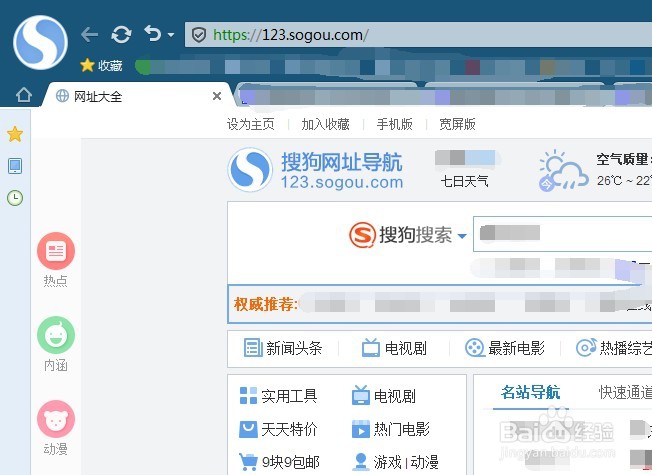Expand the 搜狗搜索 engine dropdown
Screen dimensions: 652x475
462,236
